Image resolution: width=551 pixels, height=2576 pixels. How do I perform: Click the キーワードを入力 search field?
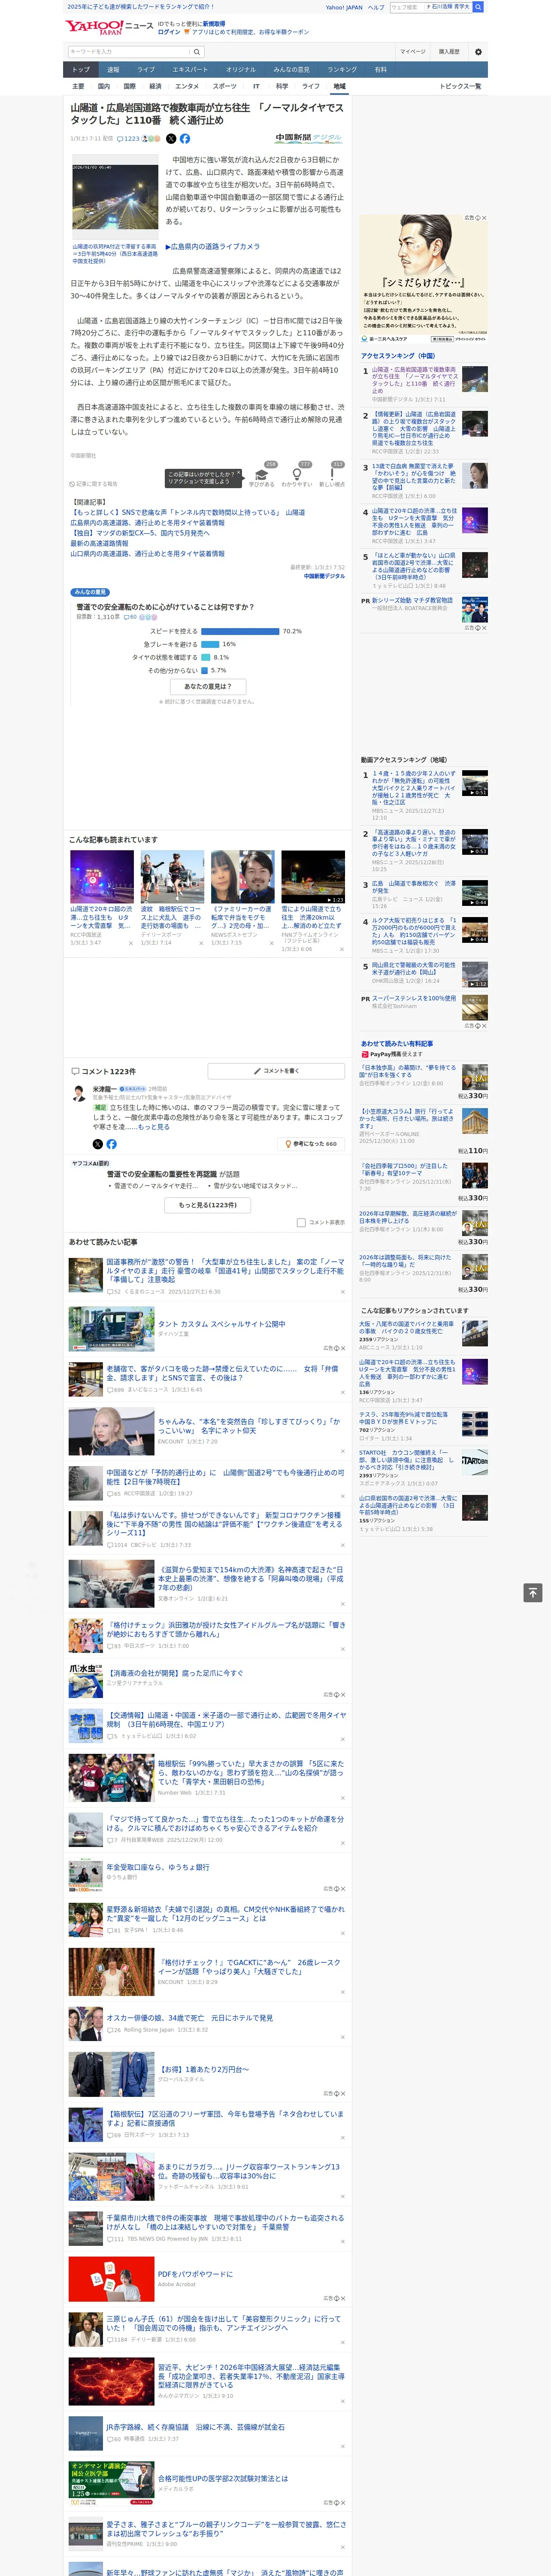coord(129,51)
